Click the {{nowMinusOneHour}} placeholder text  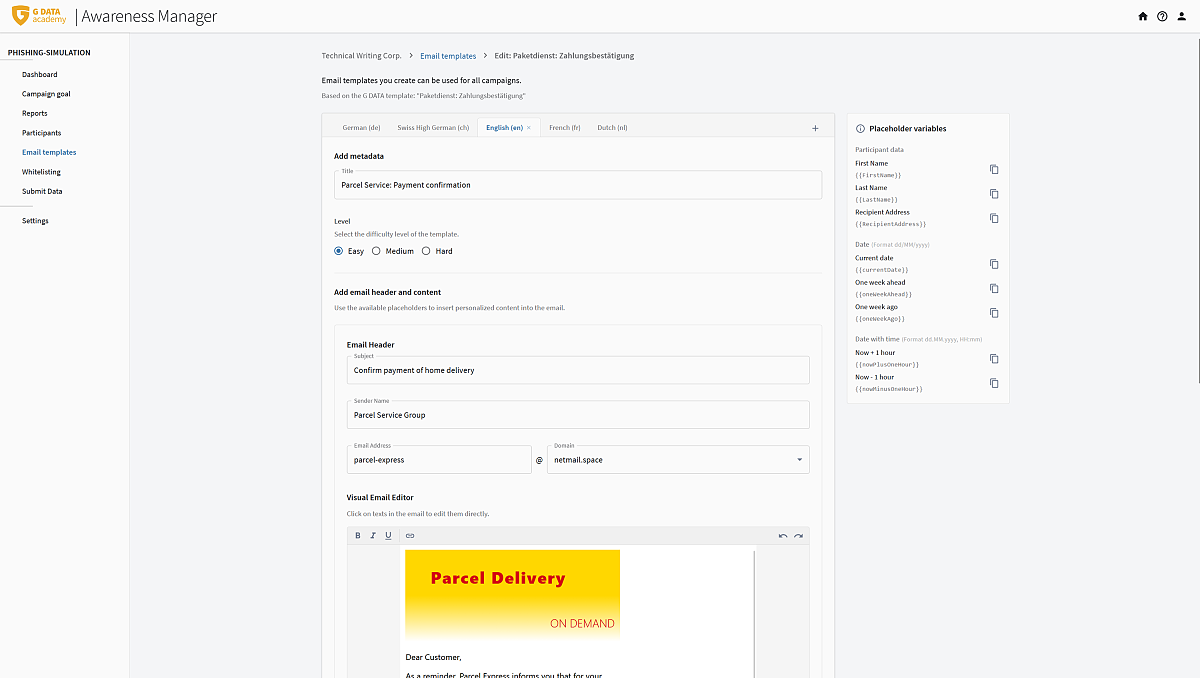(889, 388)
